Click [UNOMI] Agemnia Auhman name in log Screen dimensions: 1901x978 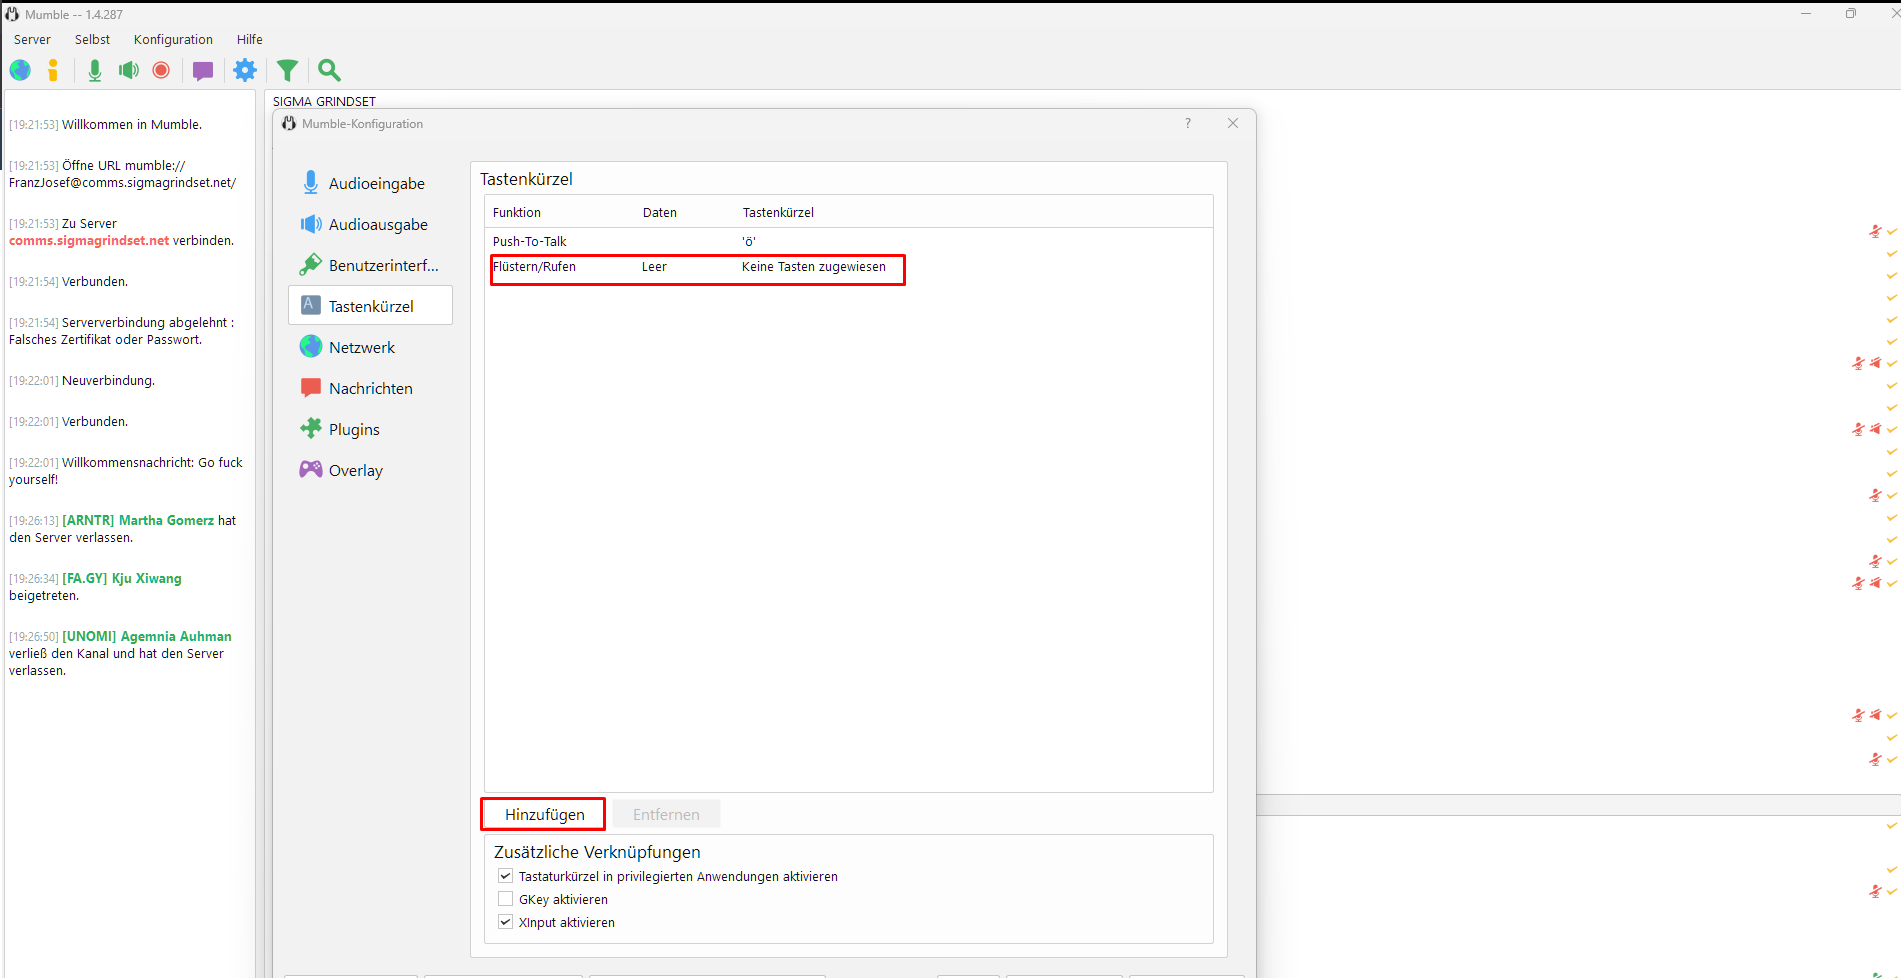(x=147, y=637)
